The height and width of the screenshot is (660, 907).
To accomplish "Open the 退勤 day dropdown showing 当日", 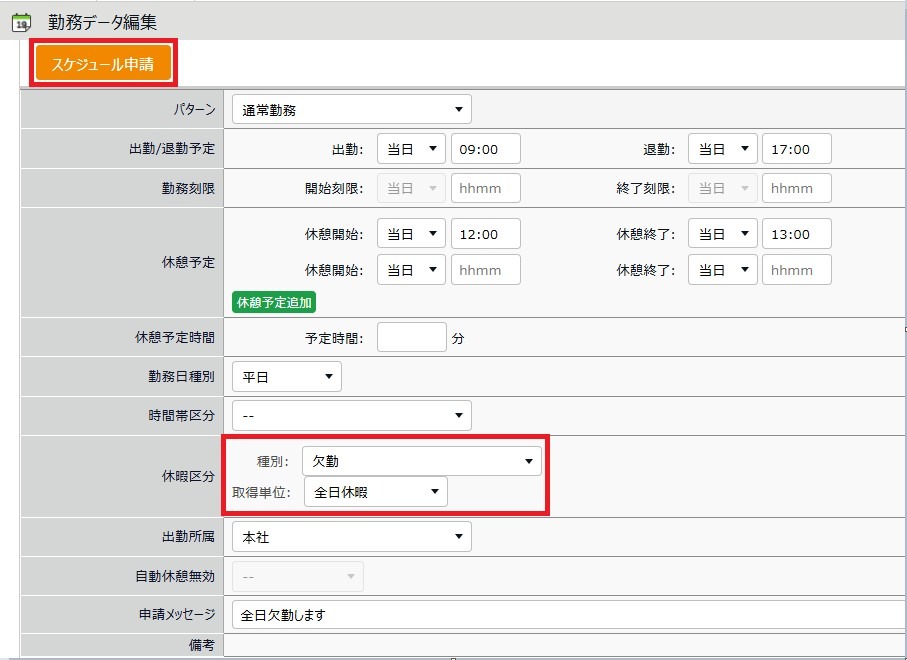I will [722, 149].
